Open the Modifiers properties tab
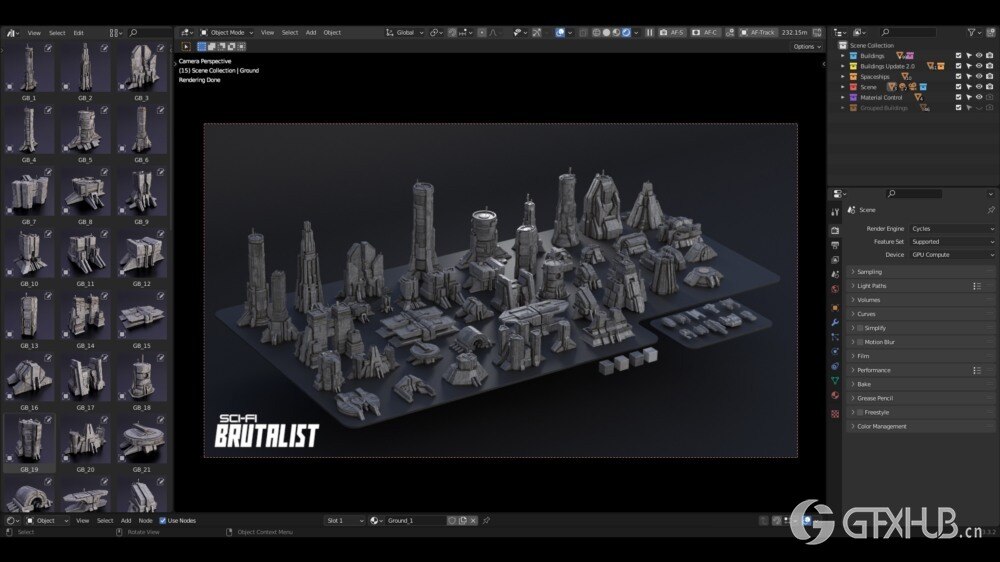This screenshot has width=1000, height=562. point(835,322)
